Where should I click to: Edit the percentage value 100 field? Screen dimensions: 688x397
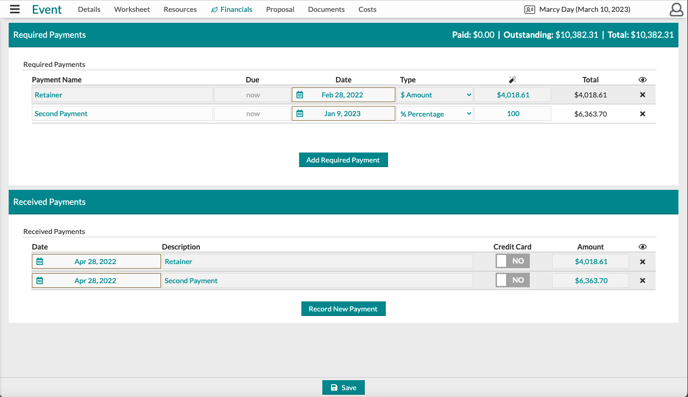click(x=512, y=114)
